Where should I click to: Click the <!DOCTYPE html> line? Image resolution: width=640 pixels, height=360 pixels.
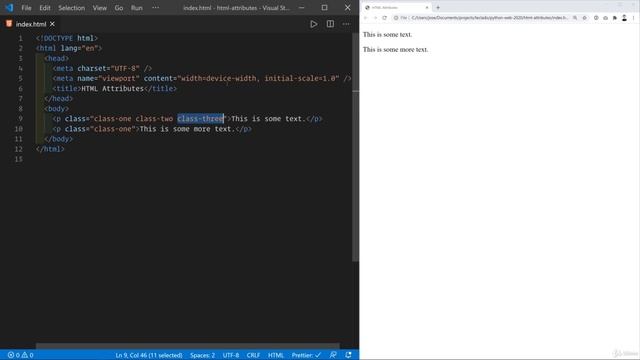(67, 38)
